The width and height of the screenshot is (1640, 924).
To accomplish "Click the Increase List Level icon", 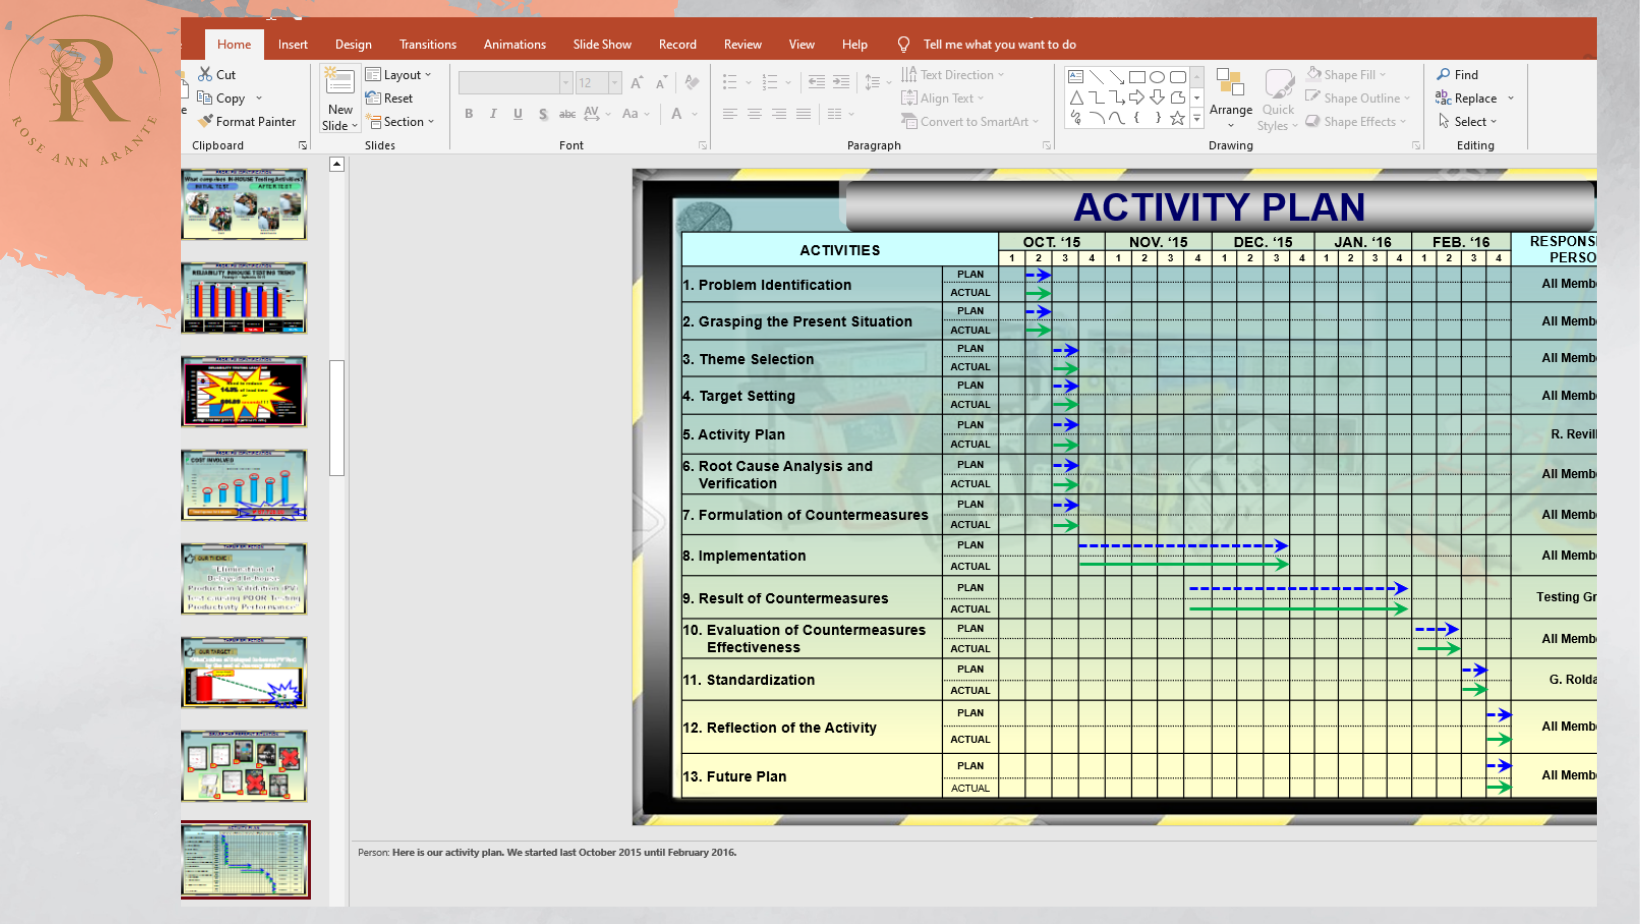I will click(x=841, y=83).
